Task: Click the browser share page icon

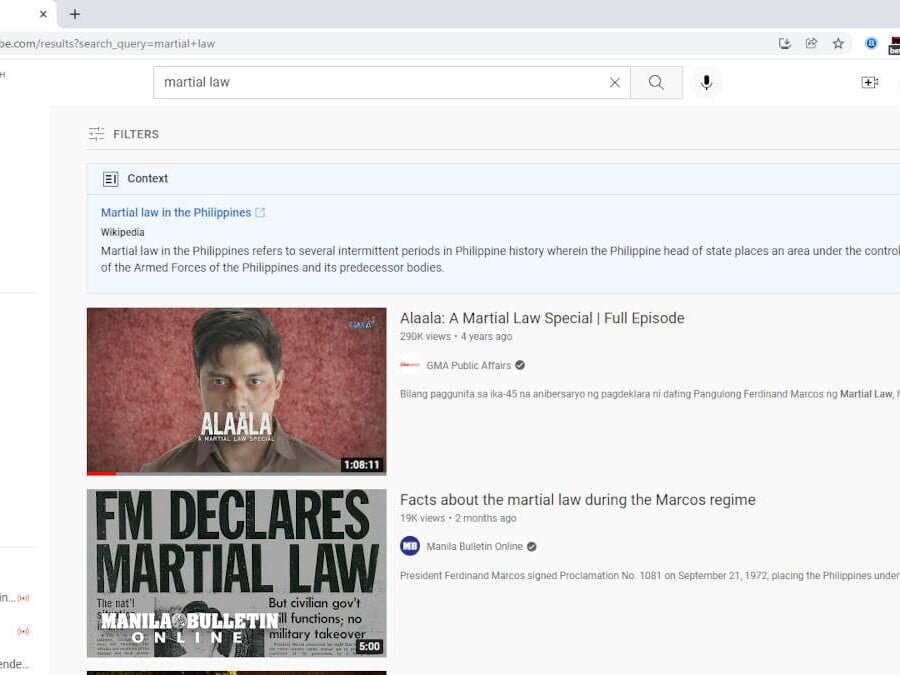Action: 811,44
